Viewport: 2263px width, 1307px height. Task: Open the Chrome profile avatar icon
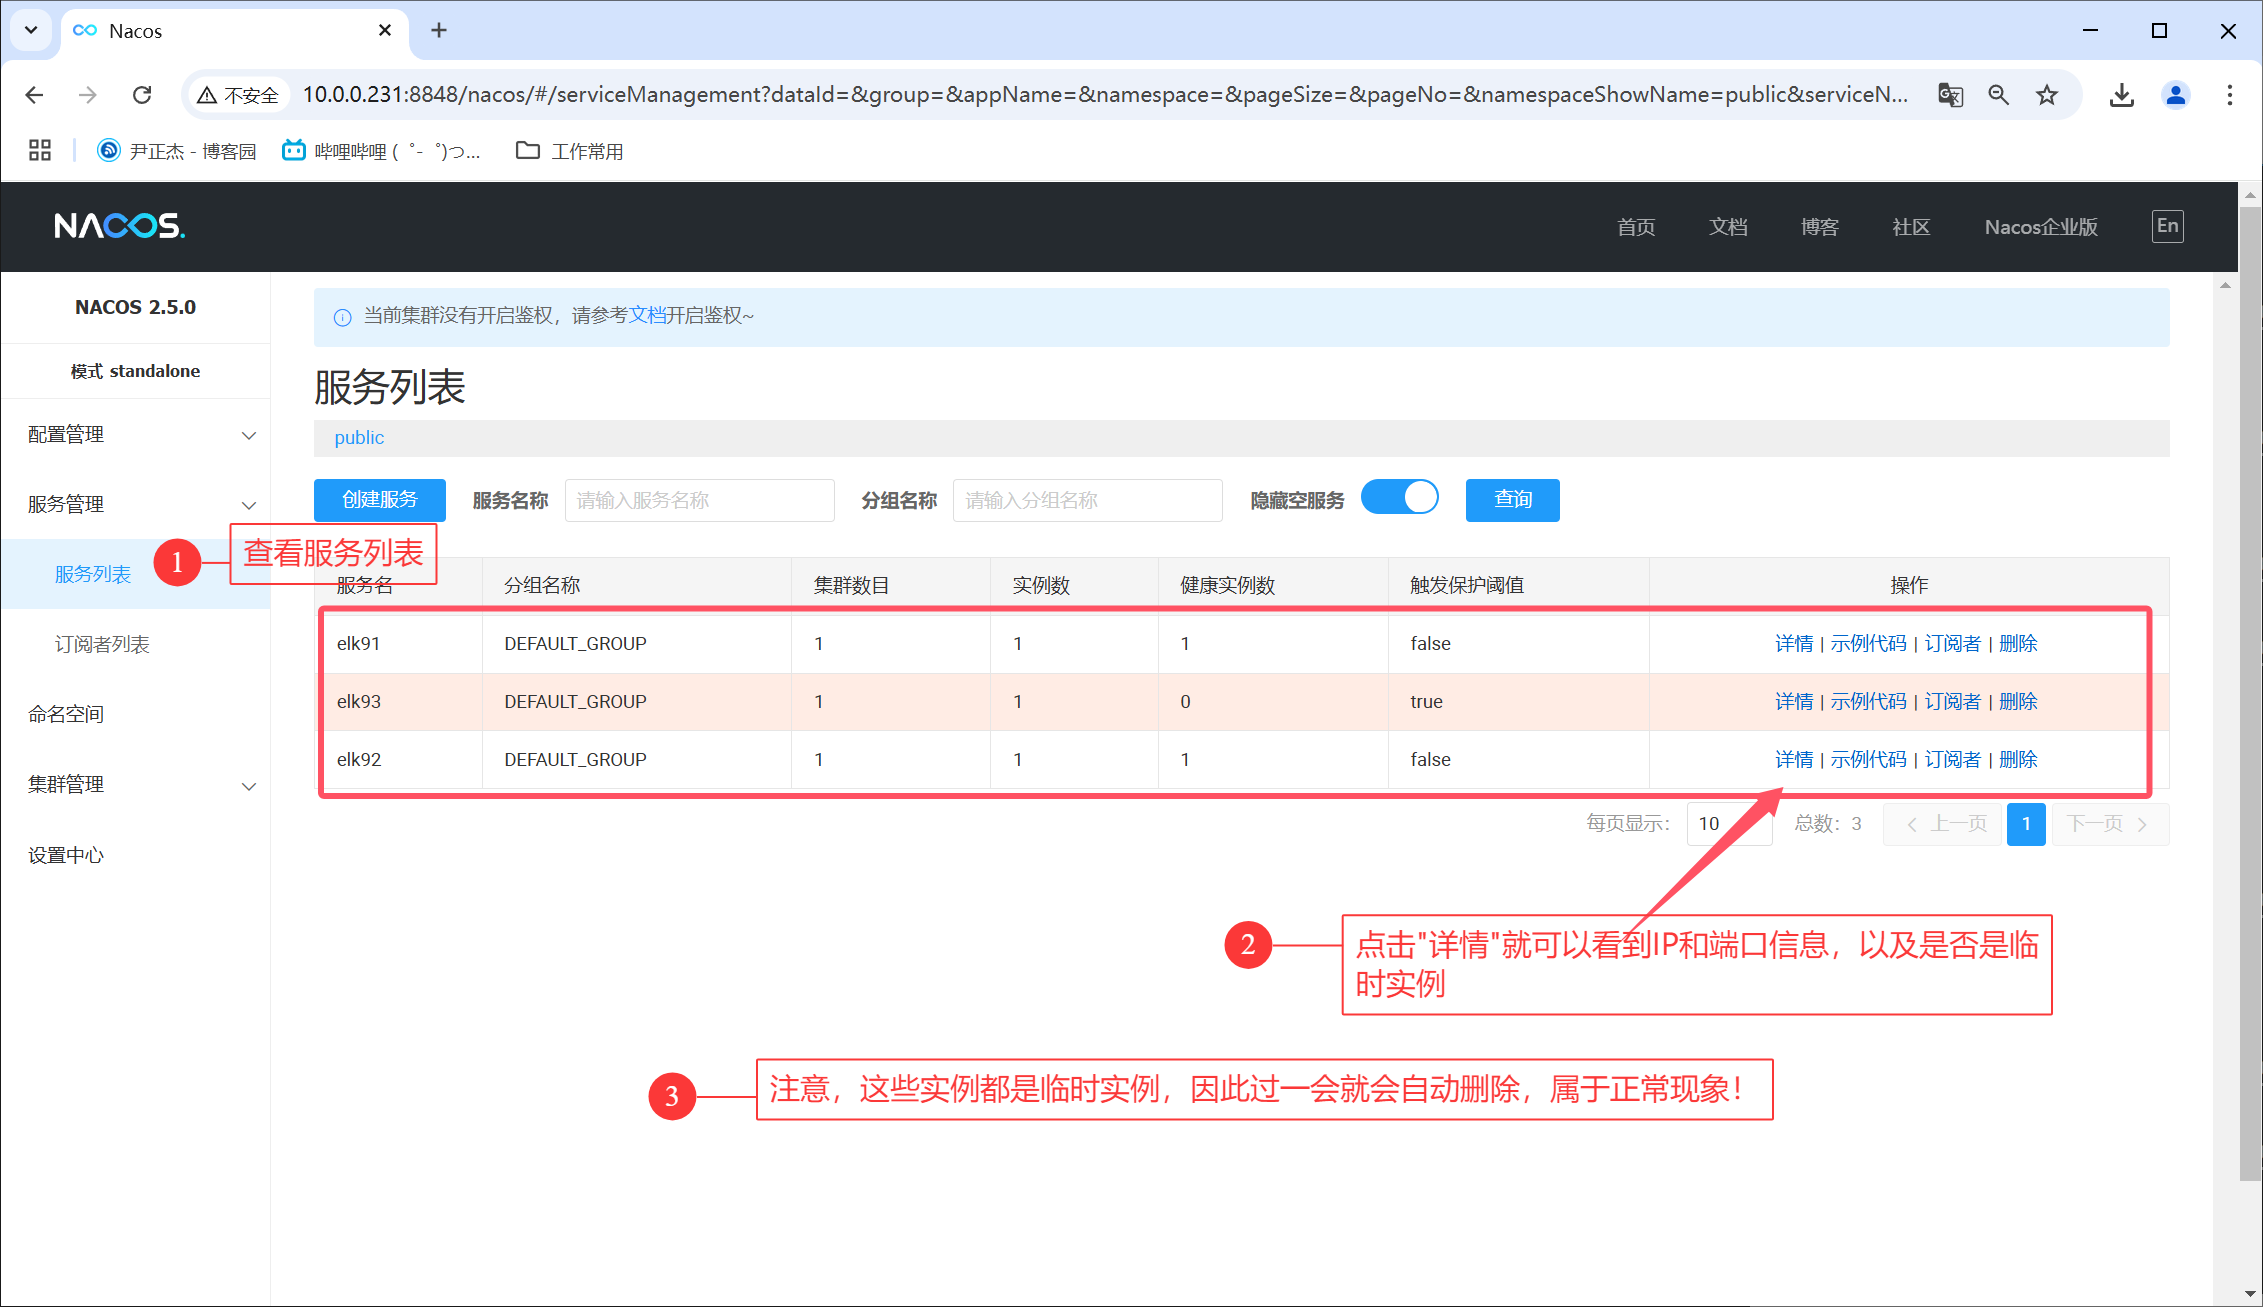2175,95
